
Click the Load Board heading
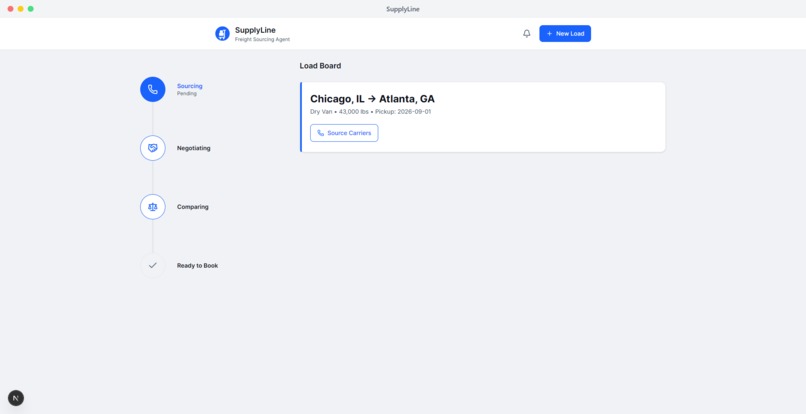coord(320,66)
